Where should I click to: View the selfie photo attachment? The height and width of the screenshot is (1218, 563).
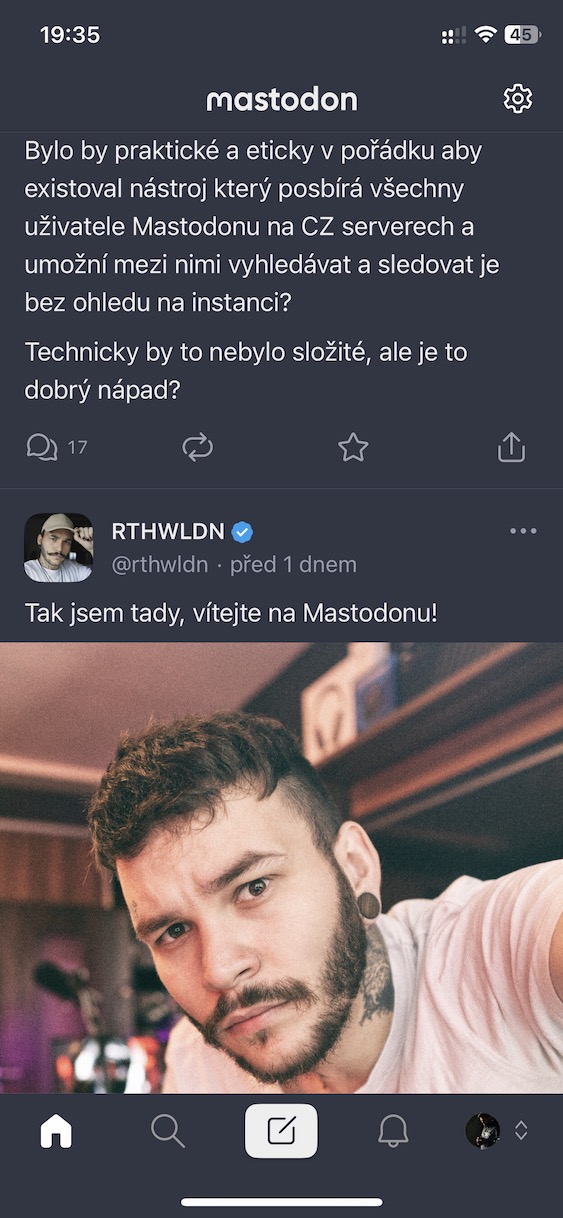pos(281,867)
